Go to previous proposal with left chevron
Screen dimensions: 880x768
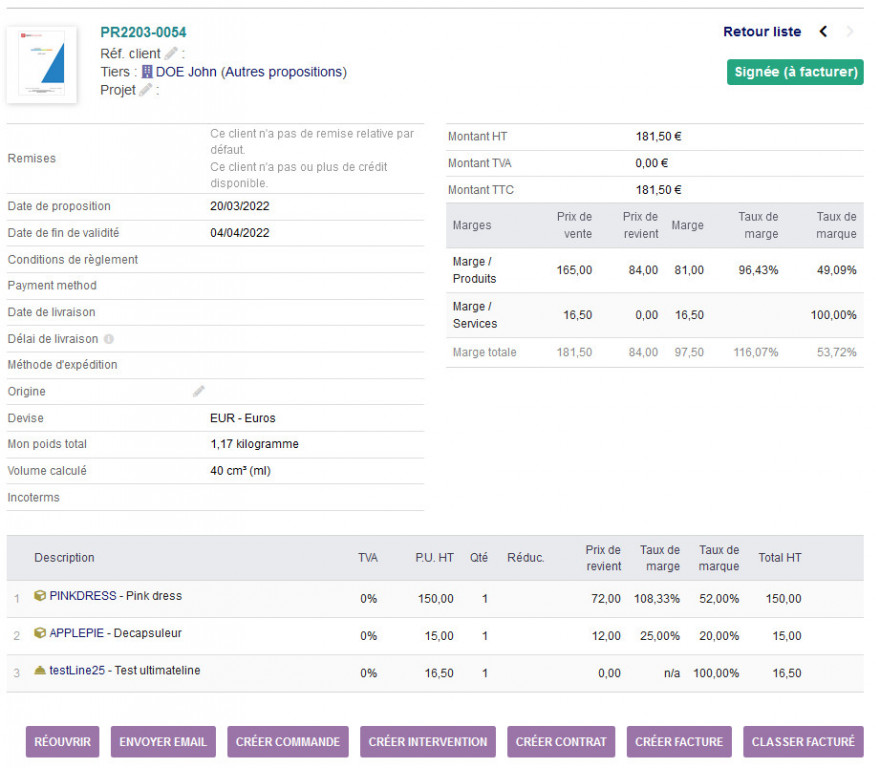tap(823, 32)
